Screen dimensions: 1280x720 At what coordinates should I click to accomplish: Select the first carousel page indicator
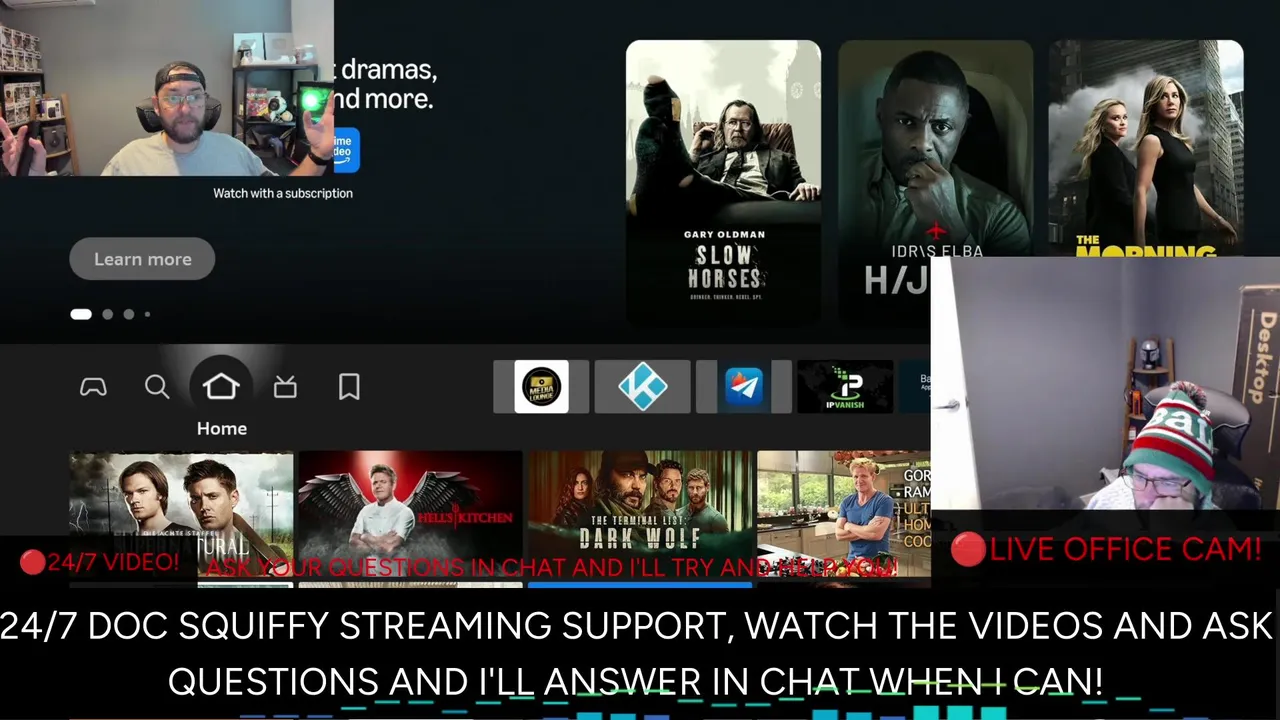81,314
